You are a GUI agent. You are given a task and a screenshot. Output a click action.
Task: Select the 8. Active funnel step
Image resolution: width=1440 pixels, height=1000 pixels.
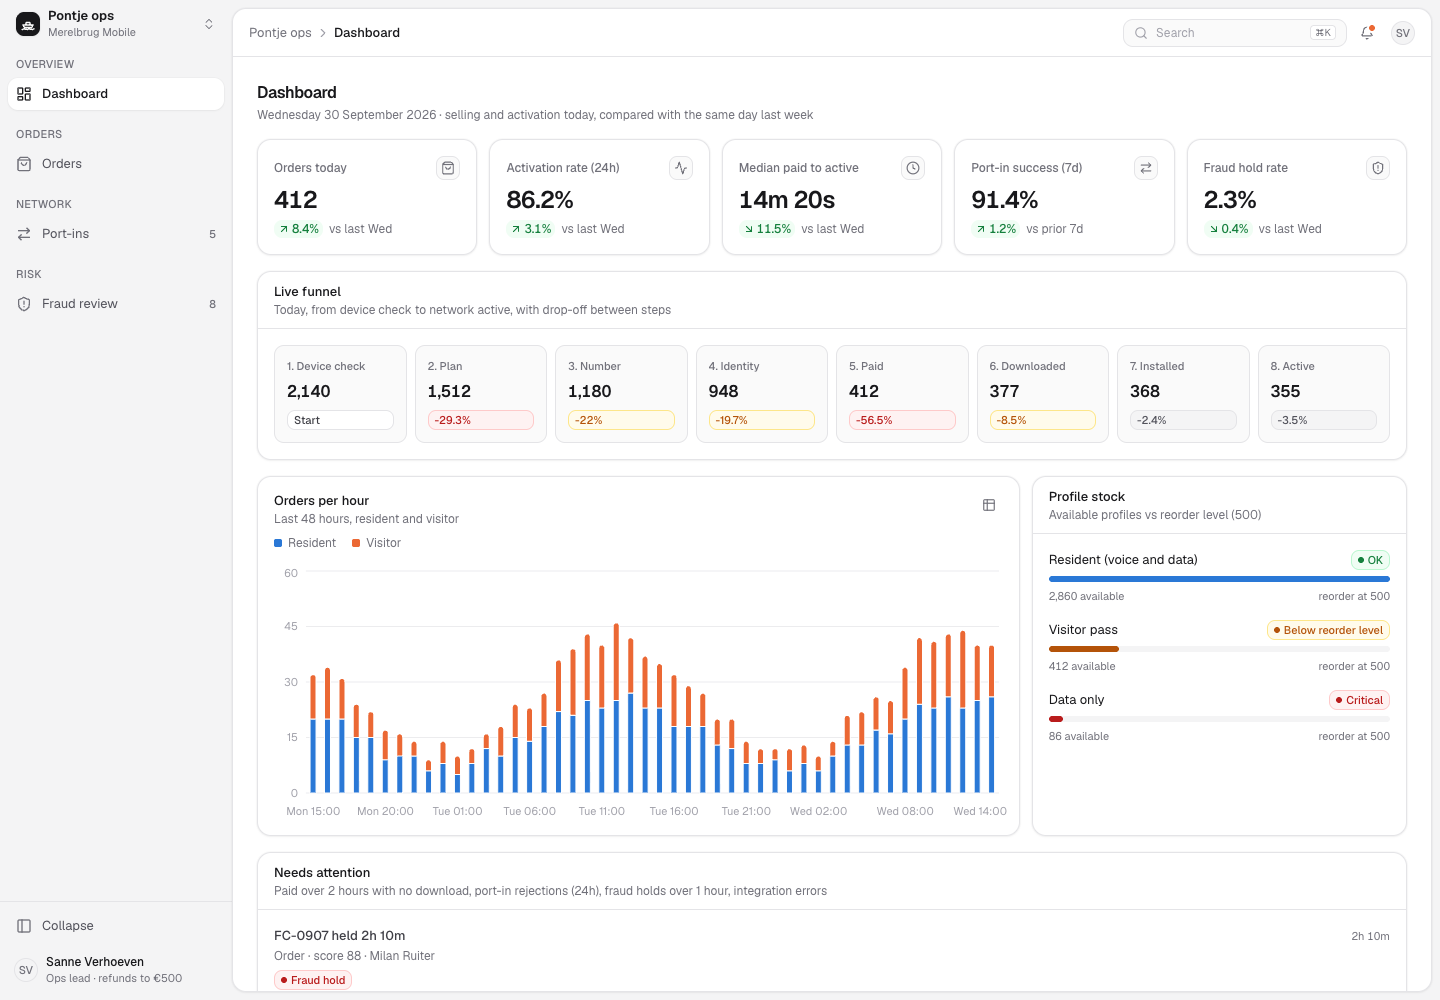click(1324, 394)
